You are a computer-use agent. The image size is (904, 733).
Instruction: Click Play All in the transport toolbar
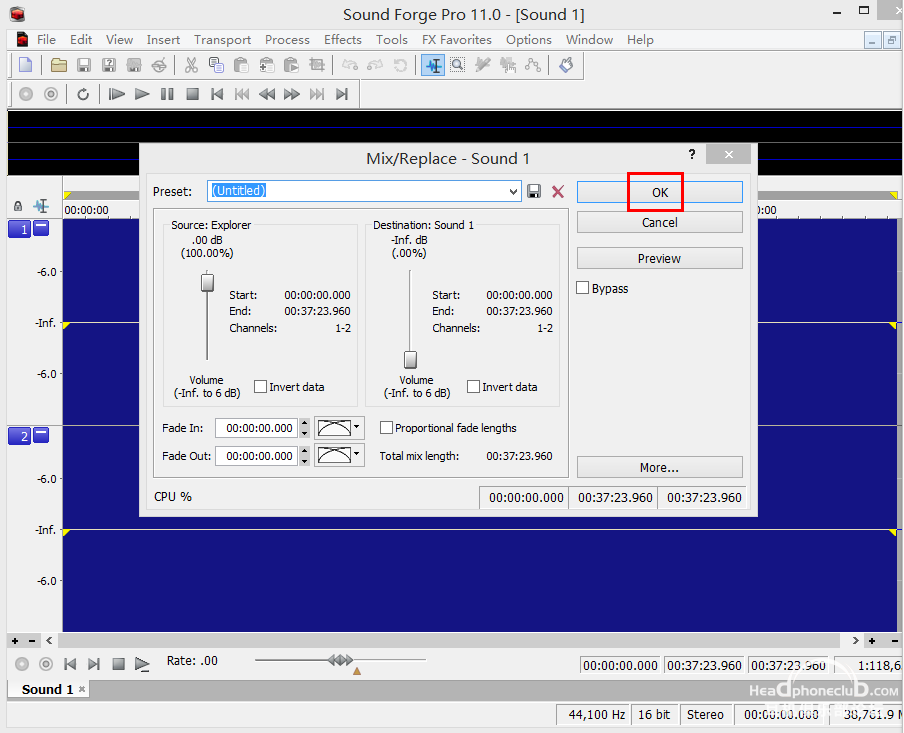(116, 94)
